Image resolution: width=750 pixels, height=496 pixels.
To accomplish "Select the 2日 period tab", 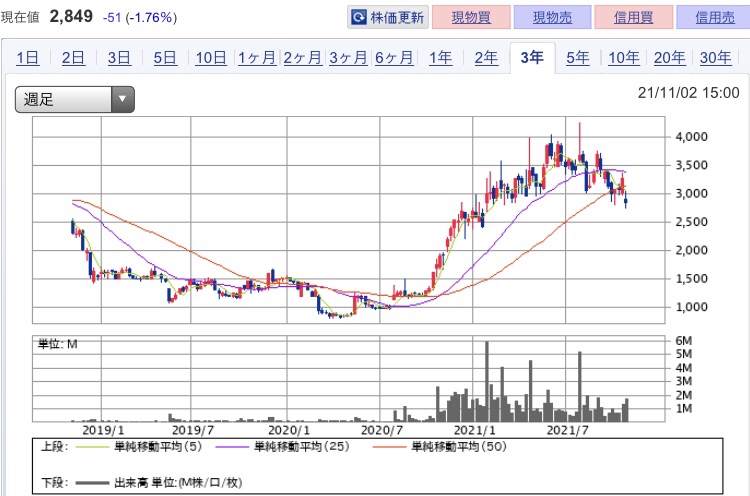I will [73, 58].
